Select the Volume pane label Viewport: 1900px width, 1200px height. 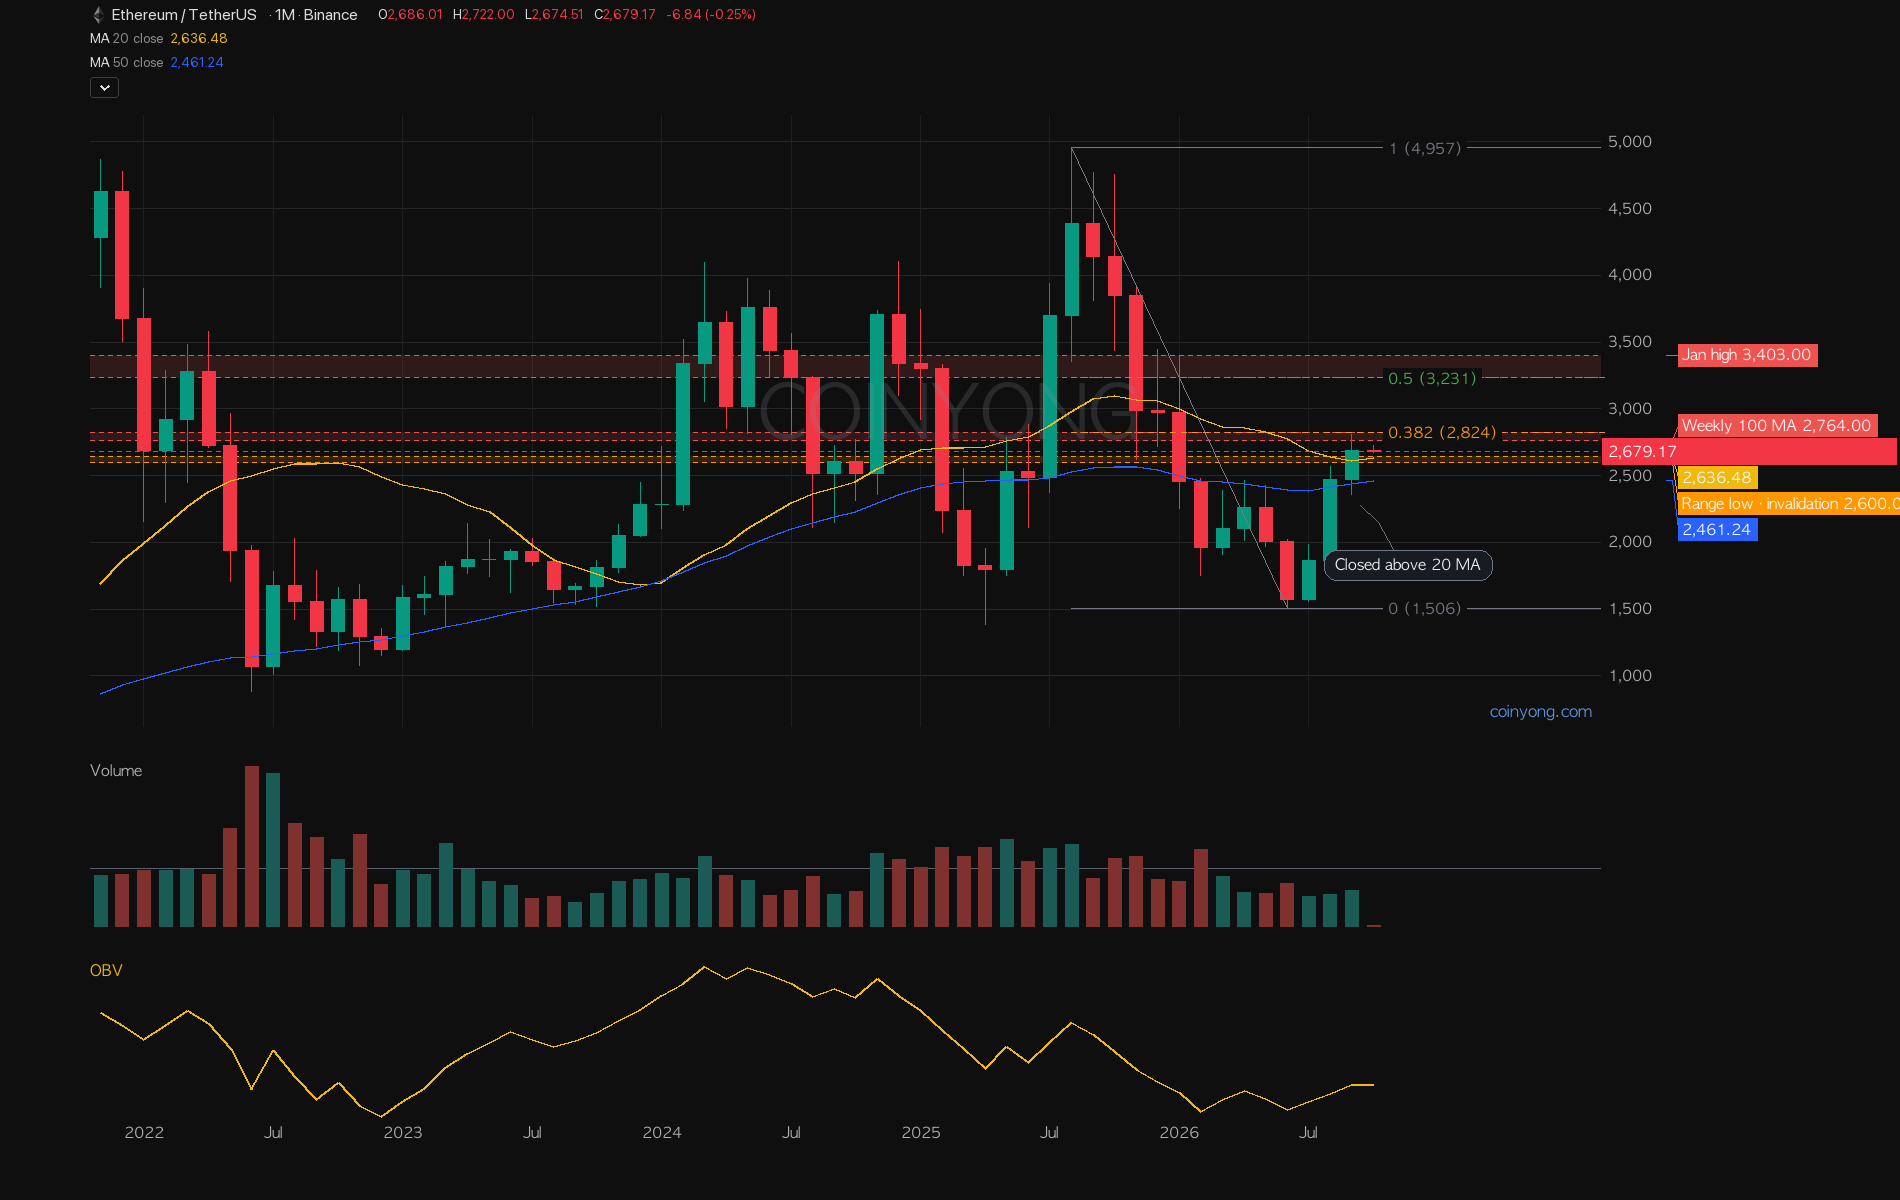(x=116, y=771)
